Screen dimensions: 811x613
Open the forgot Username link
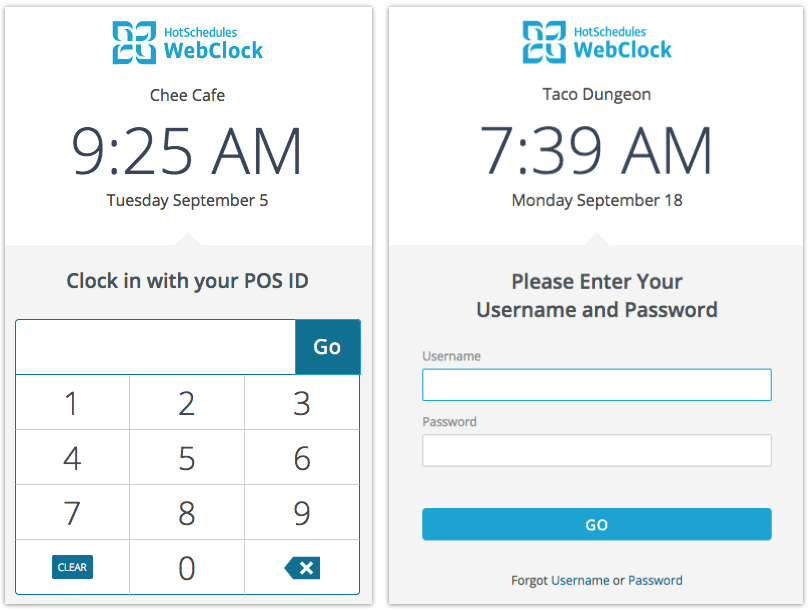click(x=580, y=580)
